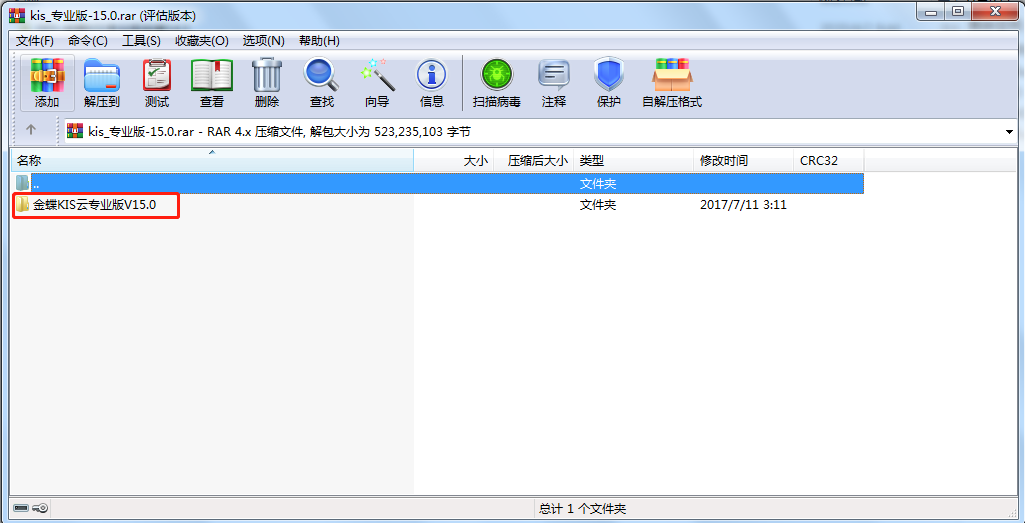Sort by CRC32 column header
The image size is (1025, 523).
[829, 160]
